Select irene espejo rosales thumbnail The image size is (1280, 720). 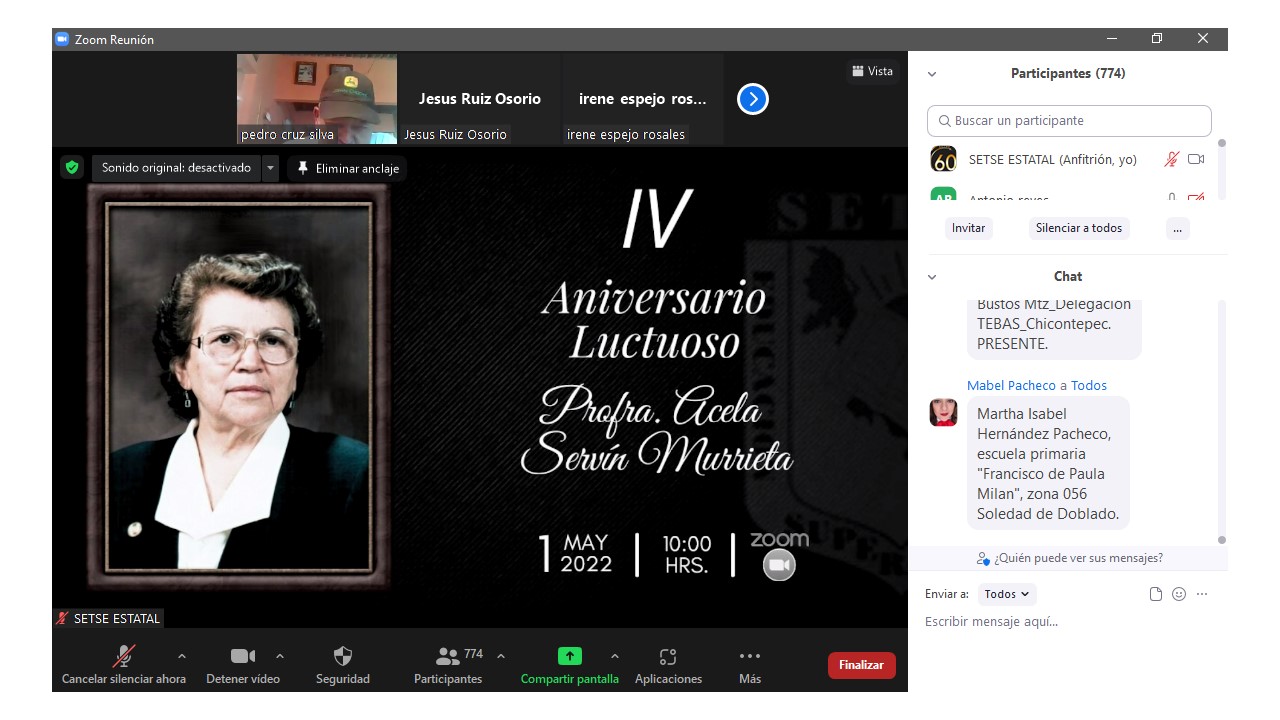(643, 99)
